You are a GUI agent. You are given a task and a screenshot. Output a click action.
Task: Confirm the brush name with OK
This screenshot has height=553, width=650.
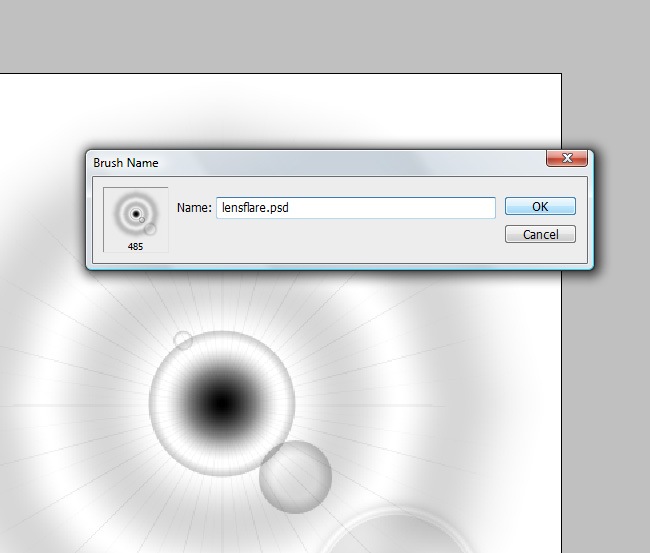tap(540, 206)
